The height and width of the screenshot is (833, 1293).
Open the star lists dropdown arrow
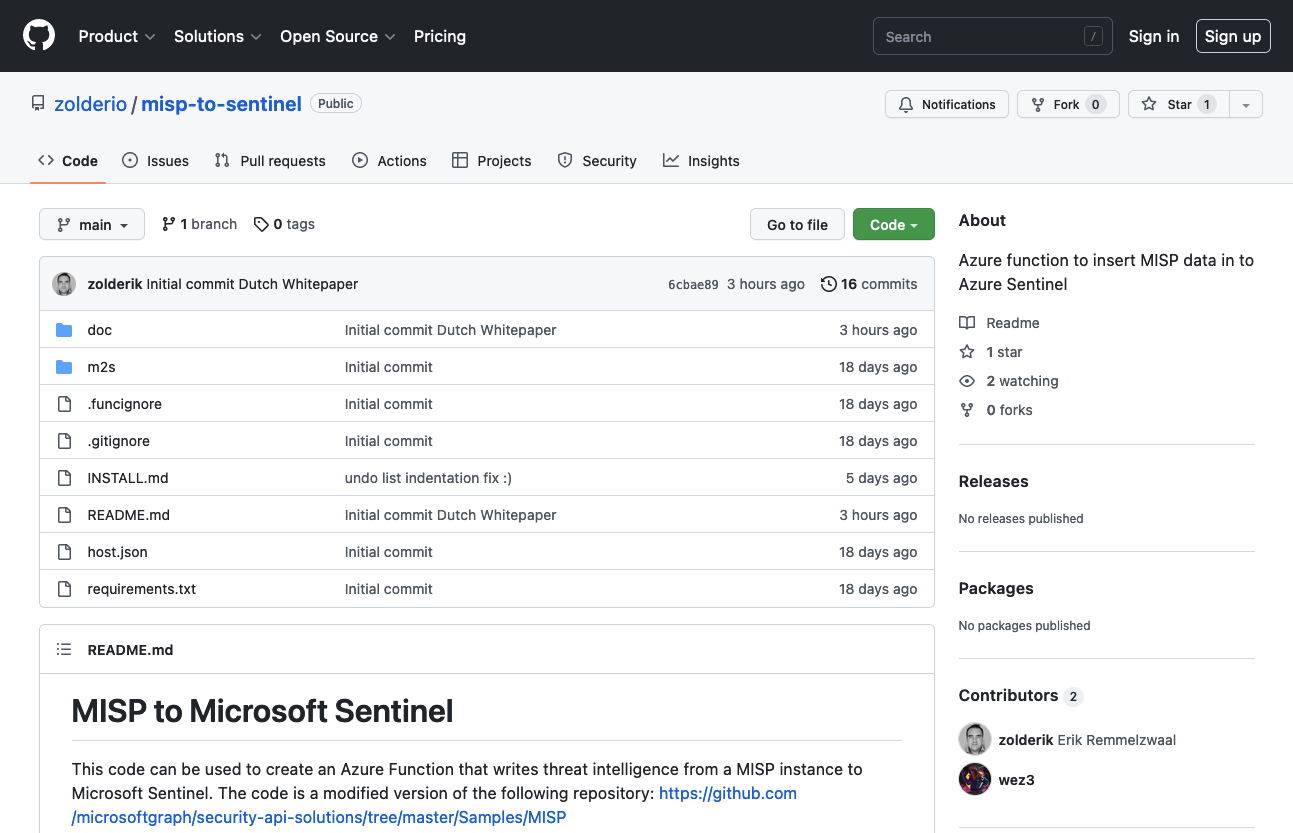[x=1245, y=105]
